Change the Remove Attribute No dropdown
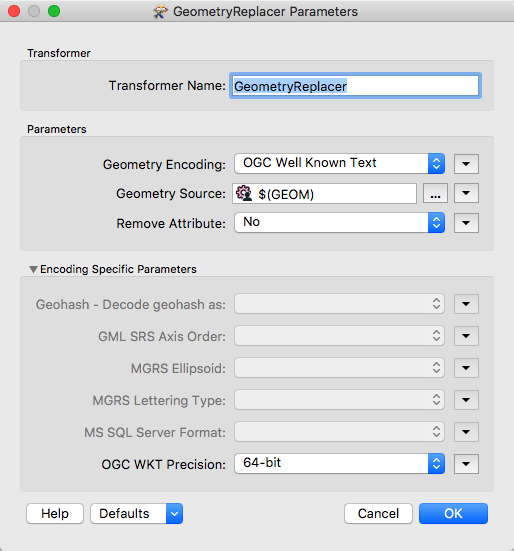 tap(339, 222)
